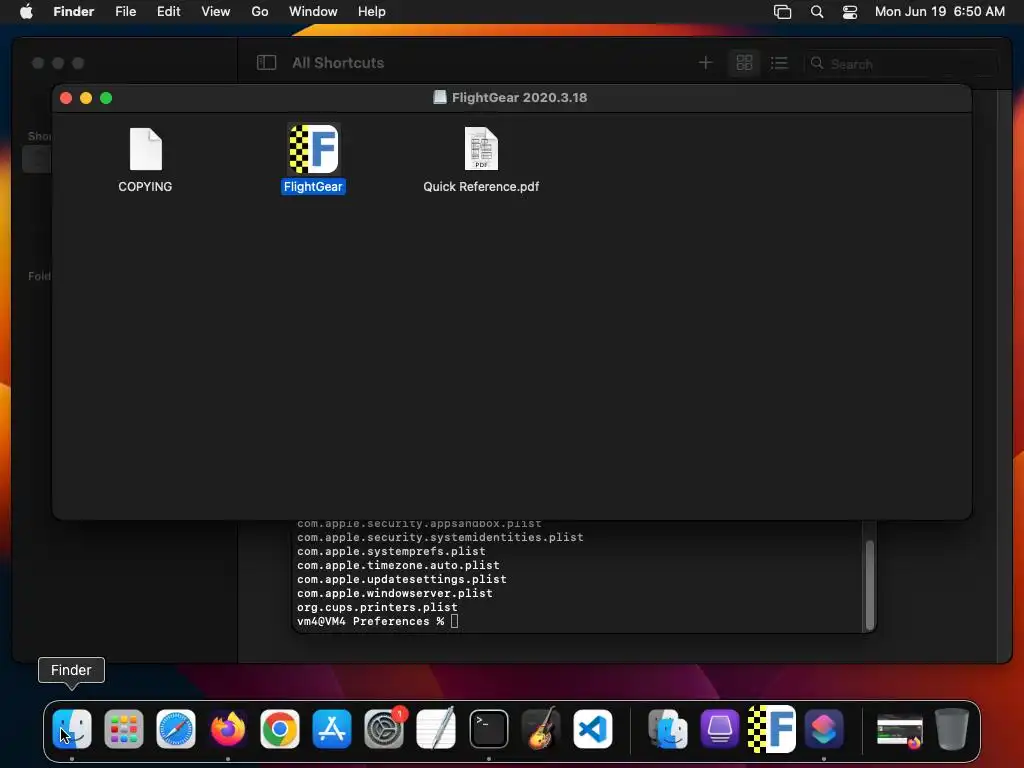The height and width of the screenshot is (768, 1024).
Task: Open the Finder menu in menu bar
Action: (74, 11)
